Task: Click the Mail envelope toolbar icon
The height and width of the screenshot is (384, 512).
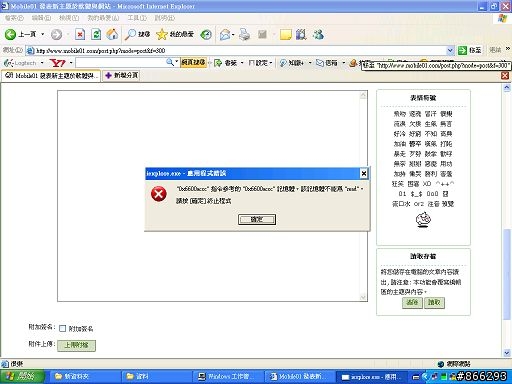Action: point(225,34)
